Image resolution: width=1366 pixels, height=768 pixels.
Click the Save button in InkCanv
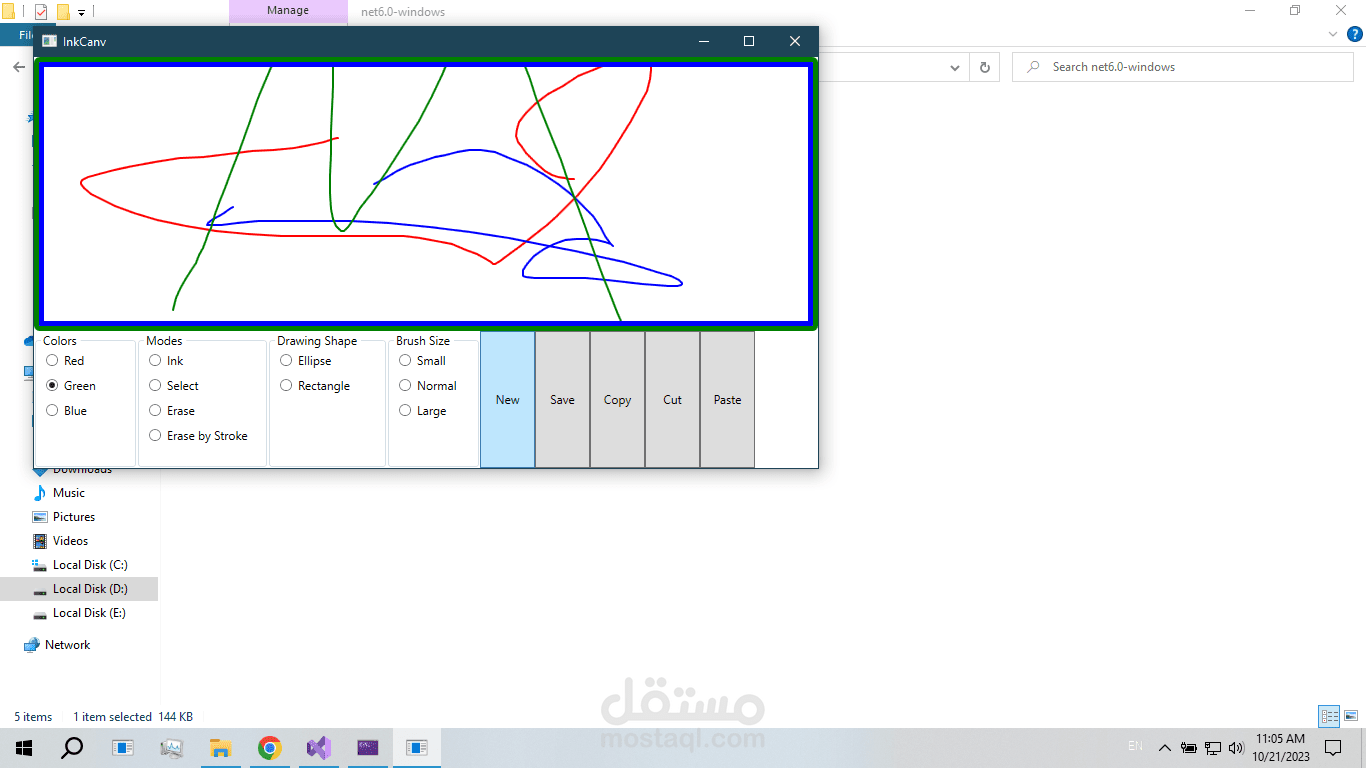563,400
